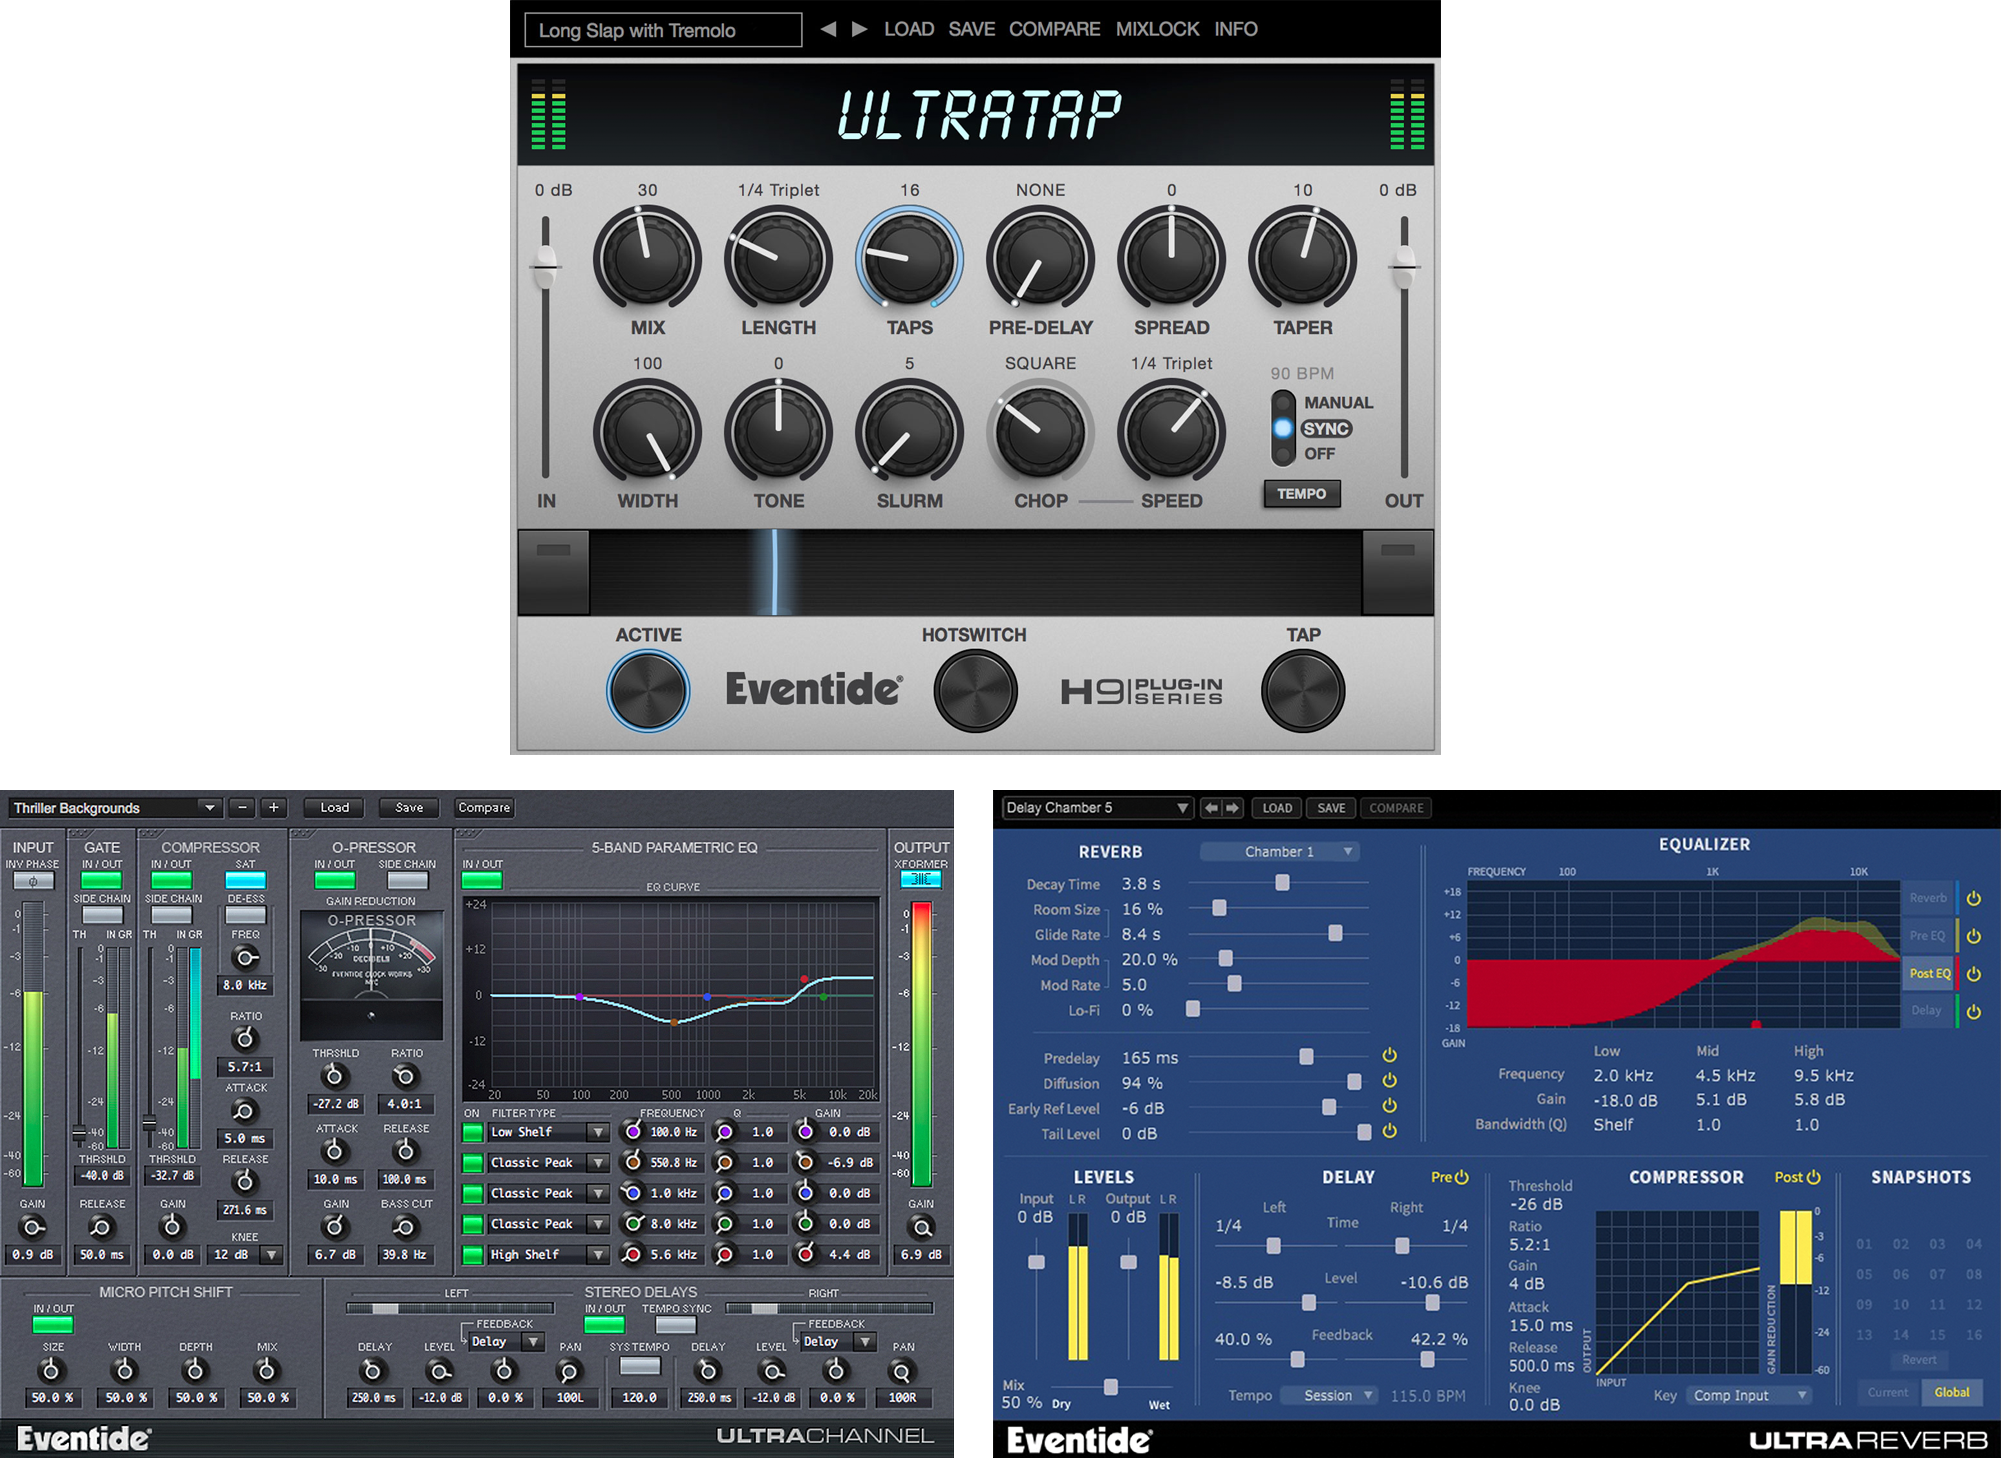Enable the compressor SAT switch
The width and height of the screenshot is (2001, 1458).
[245, 880]
